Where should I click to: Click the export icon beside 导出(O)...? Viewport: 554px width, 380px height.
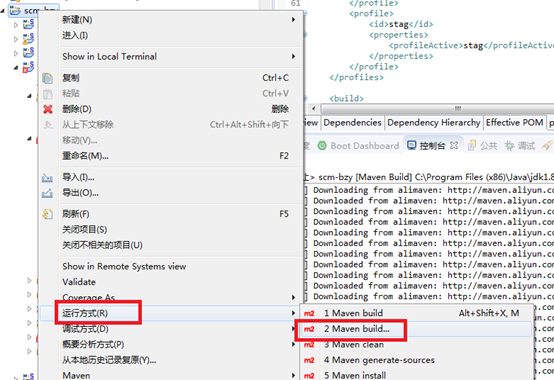[47, 193]
